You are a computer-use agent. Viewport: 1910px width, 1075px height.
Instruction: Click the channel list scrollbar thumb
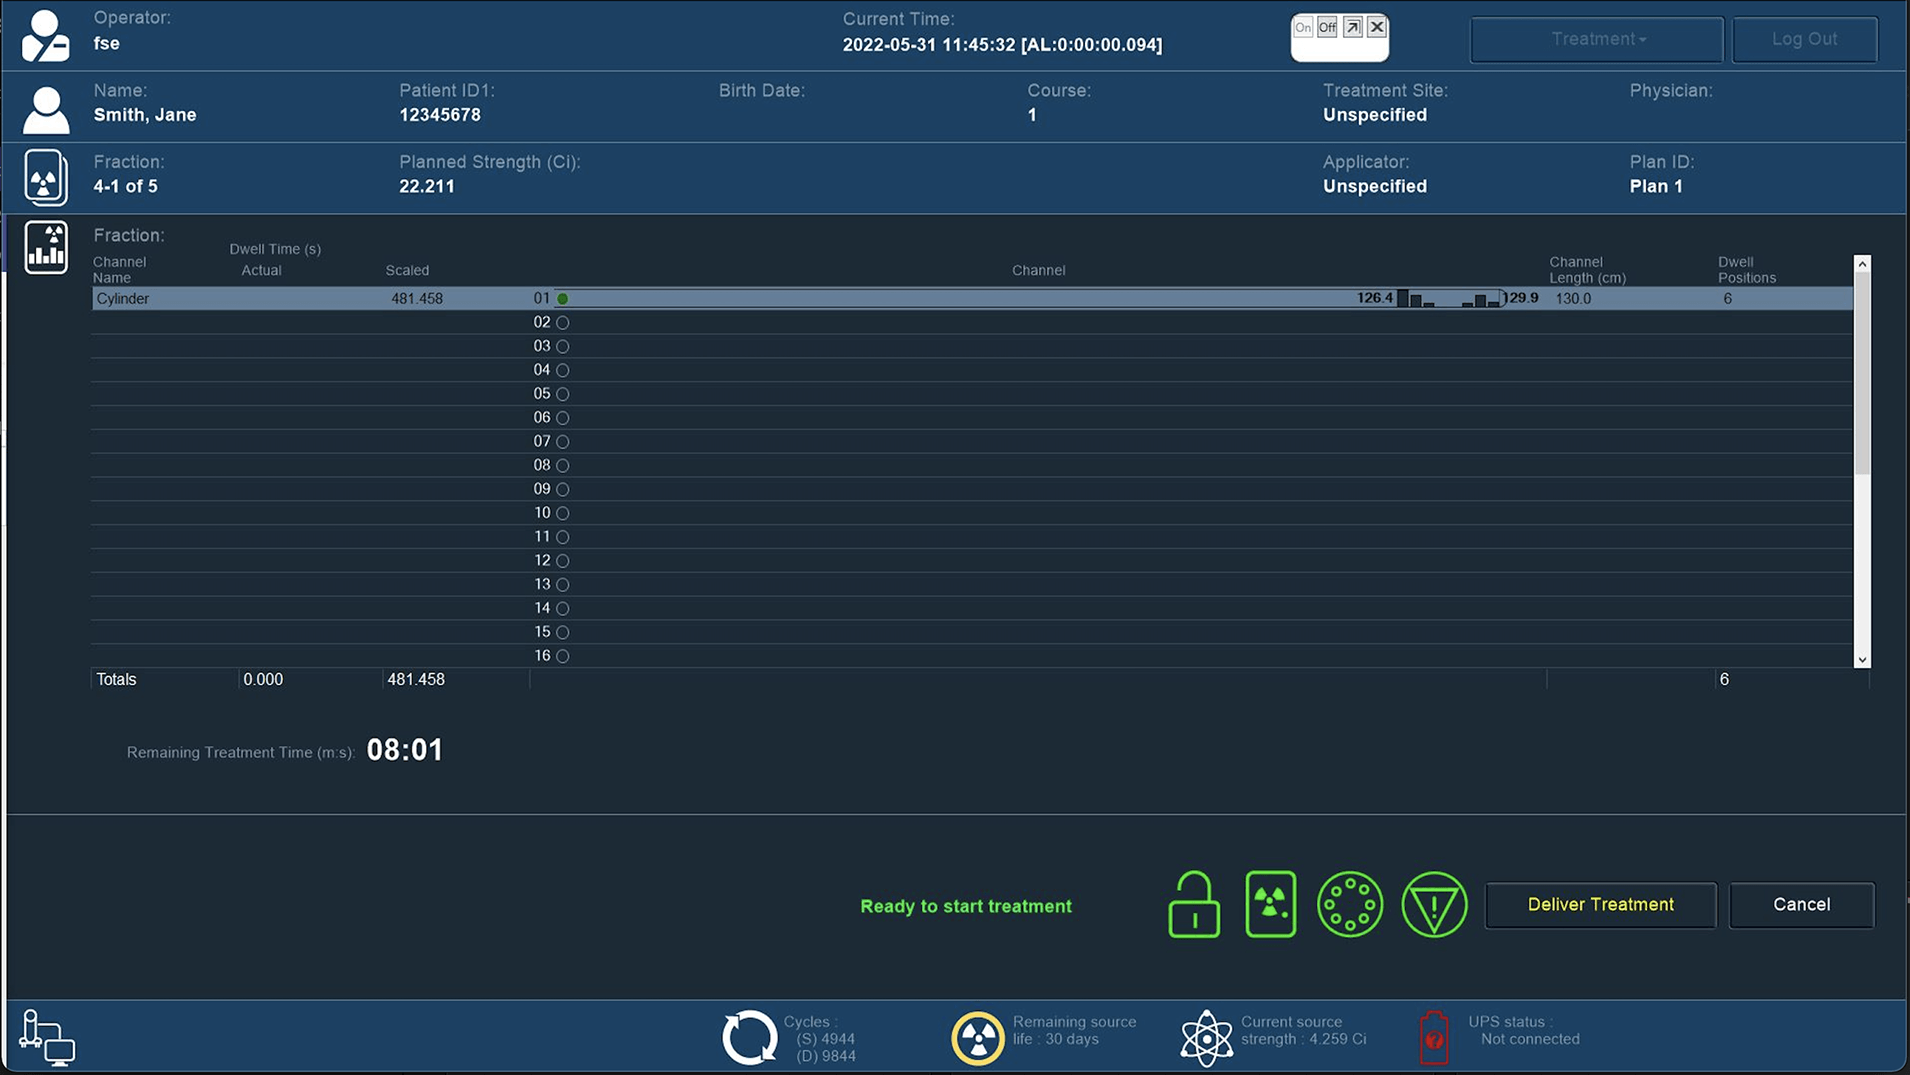[x=1862, y=373]
